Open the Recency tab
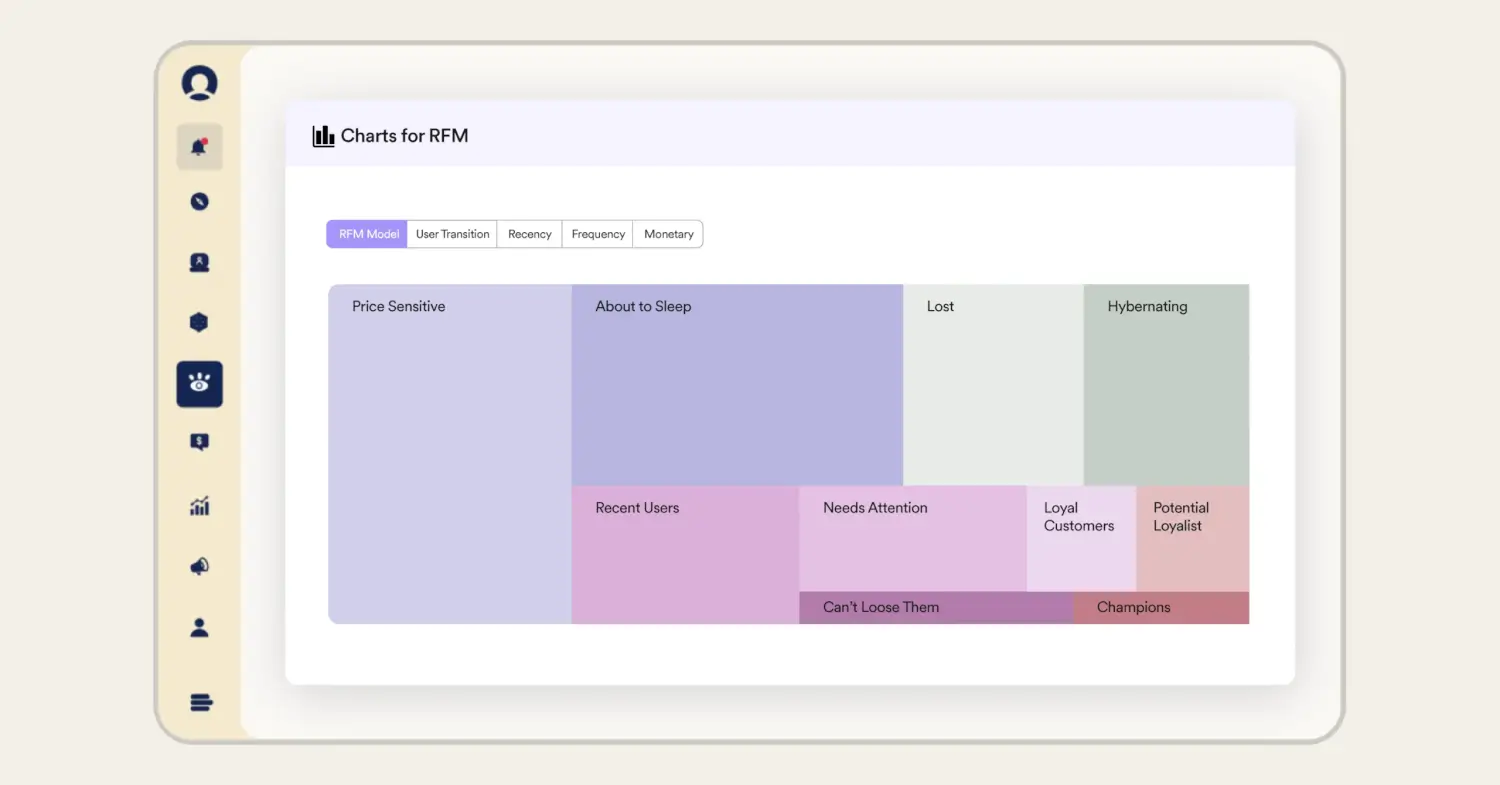Screen dimensions: 1500x785 529,234
